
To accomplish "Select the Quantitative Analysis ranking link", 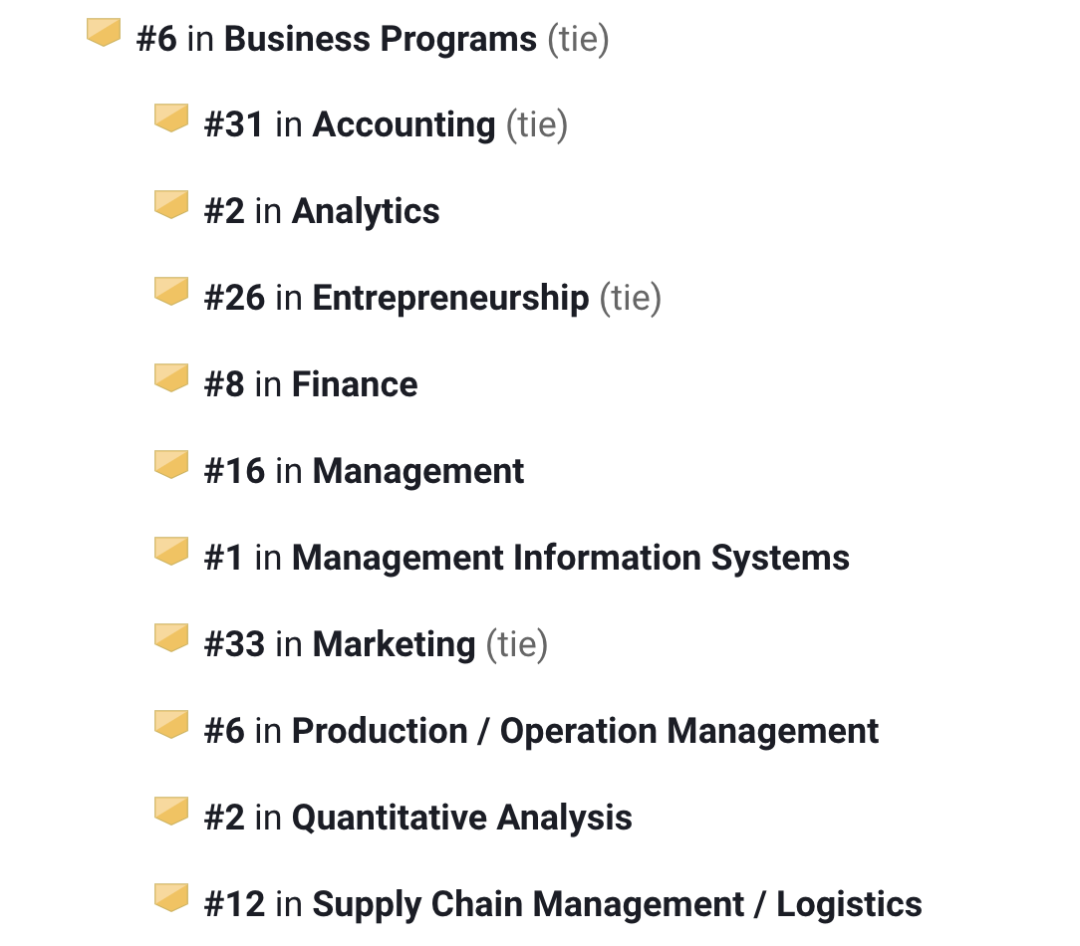I will [x=461, y=818].
